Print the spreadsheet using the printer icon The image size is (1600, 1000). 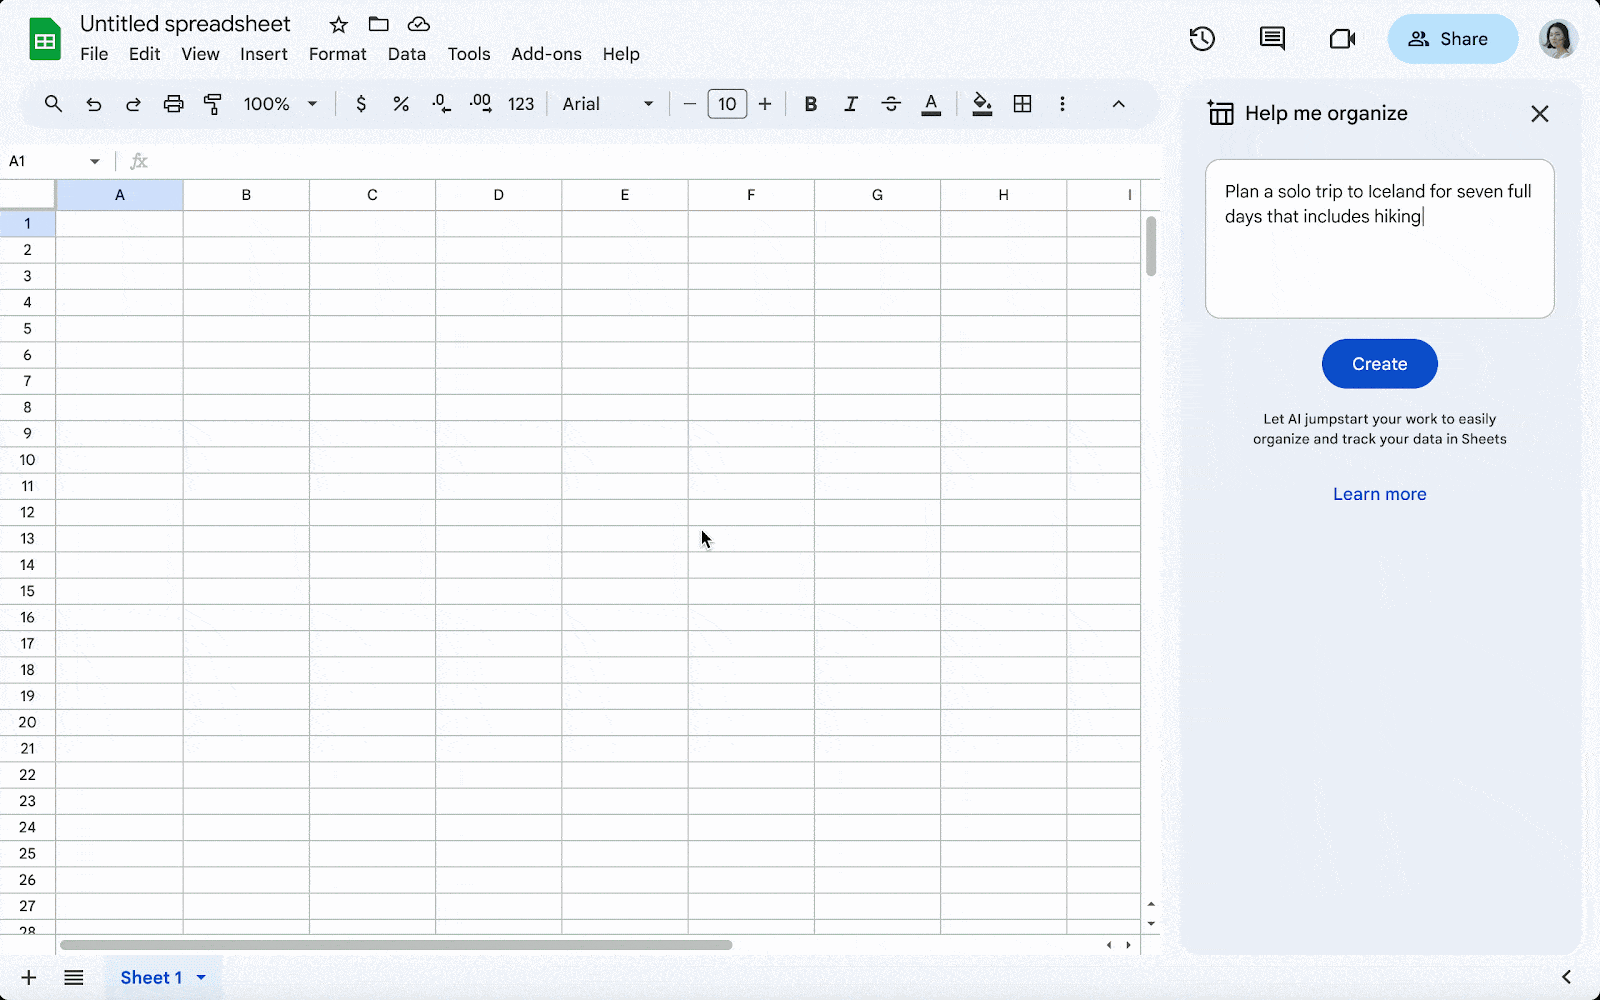click(x=173, y=104)
